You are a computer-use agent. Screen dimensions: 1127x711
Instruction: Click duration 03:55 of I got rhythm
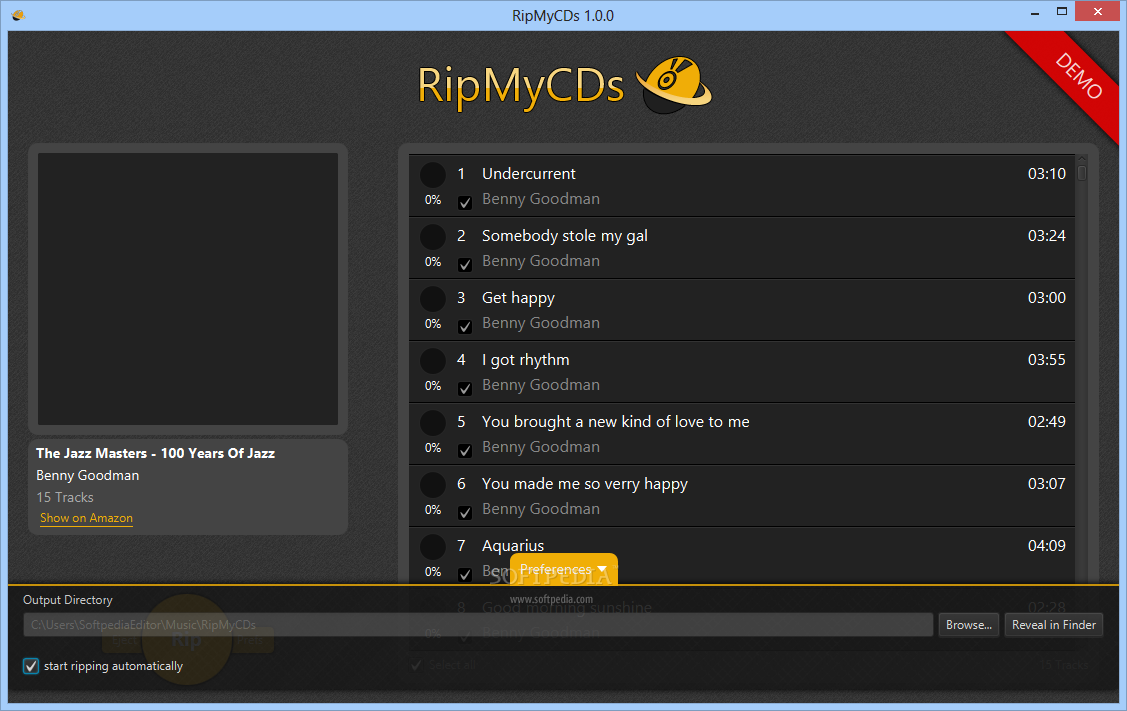(1046, 359)
